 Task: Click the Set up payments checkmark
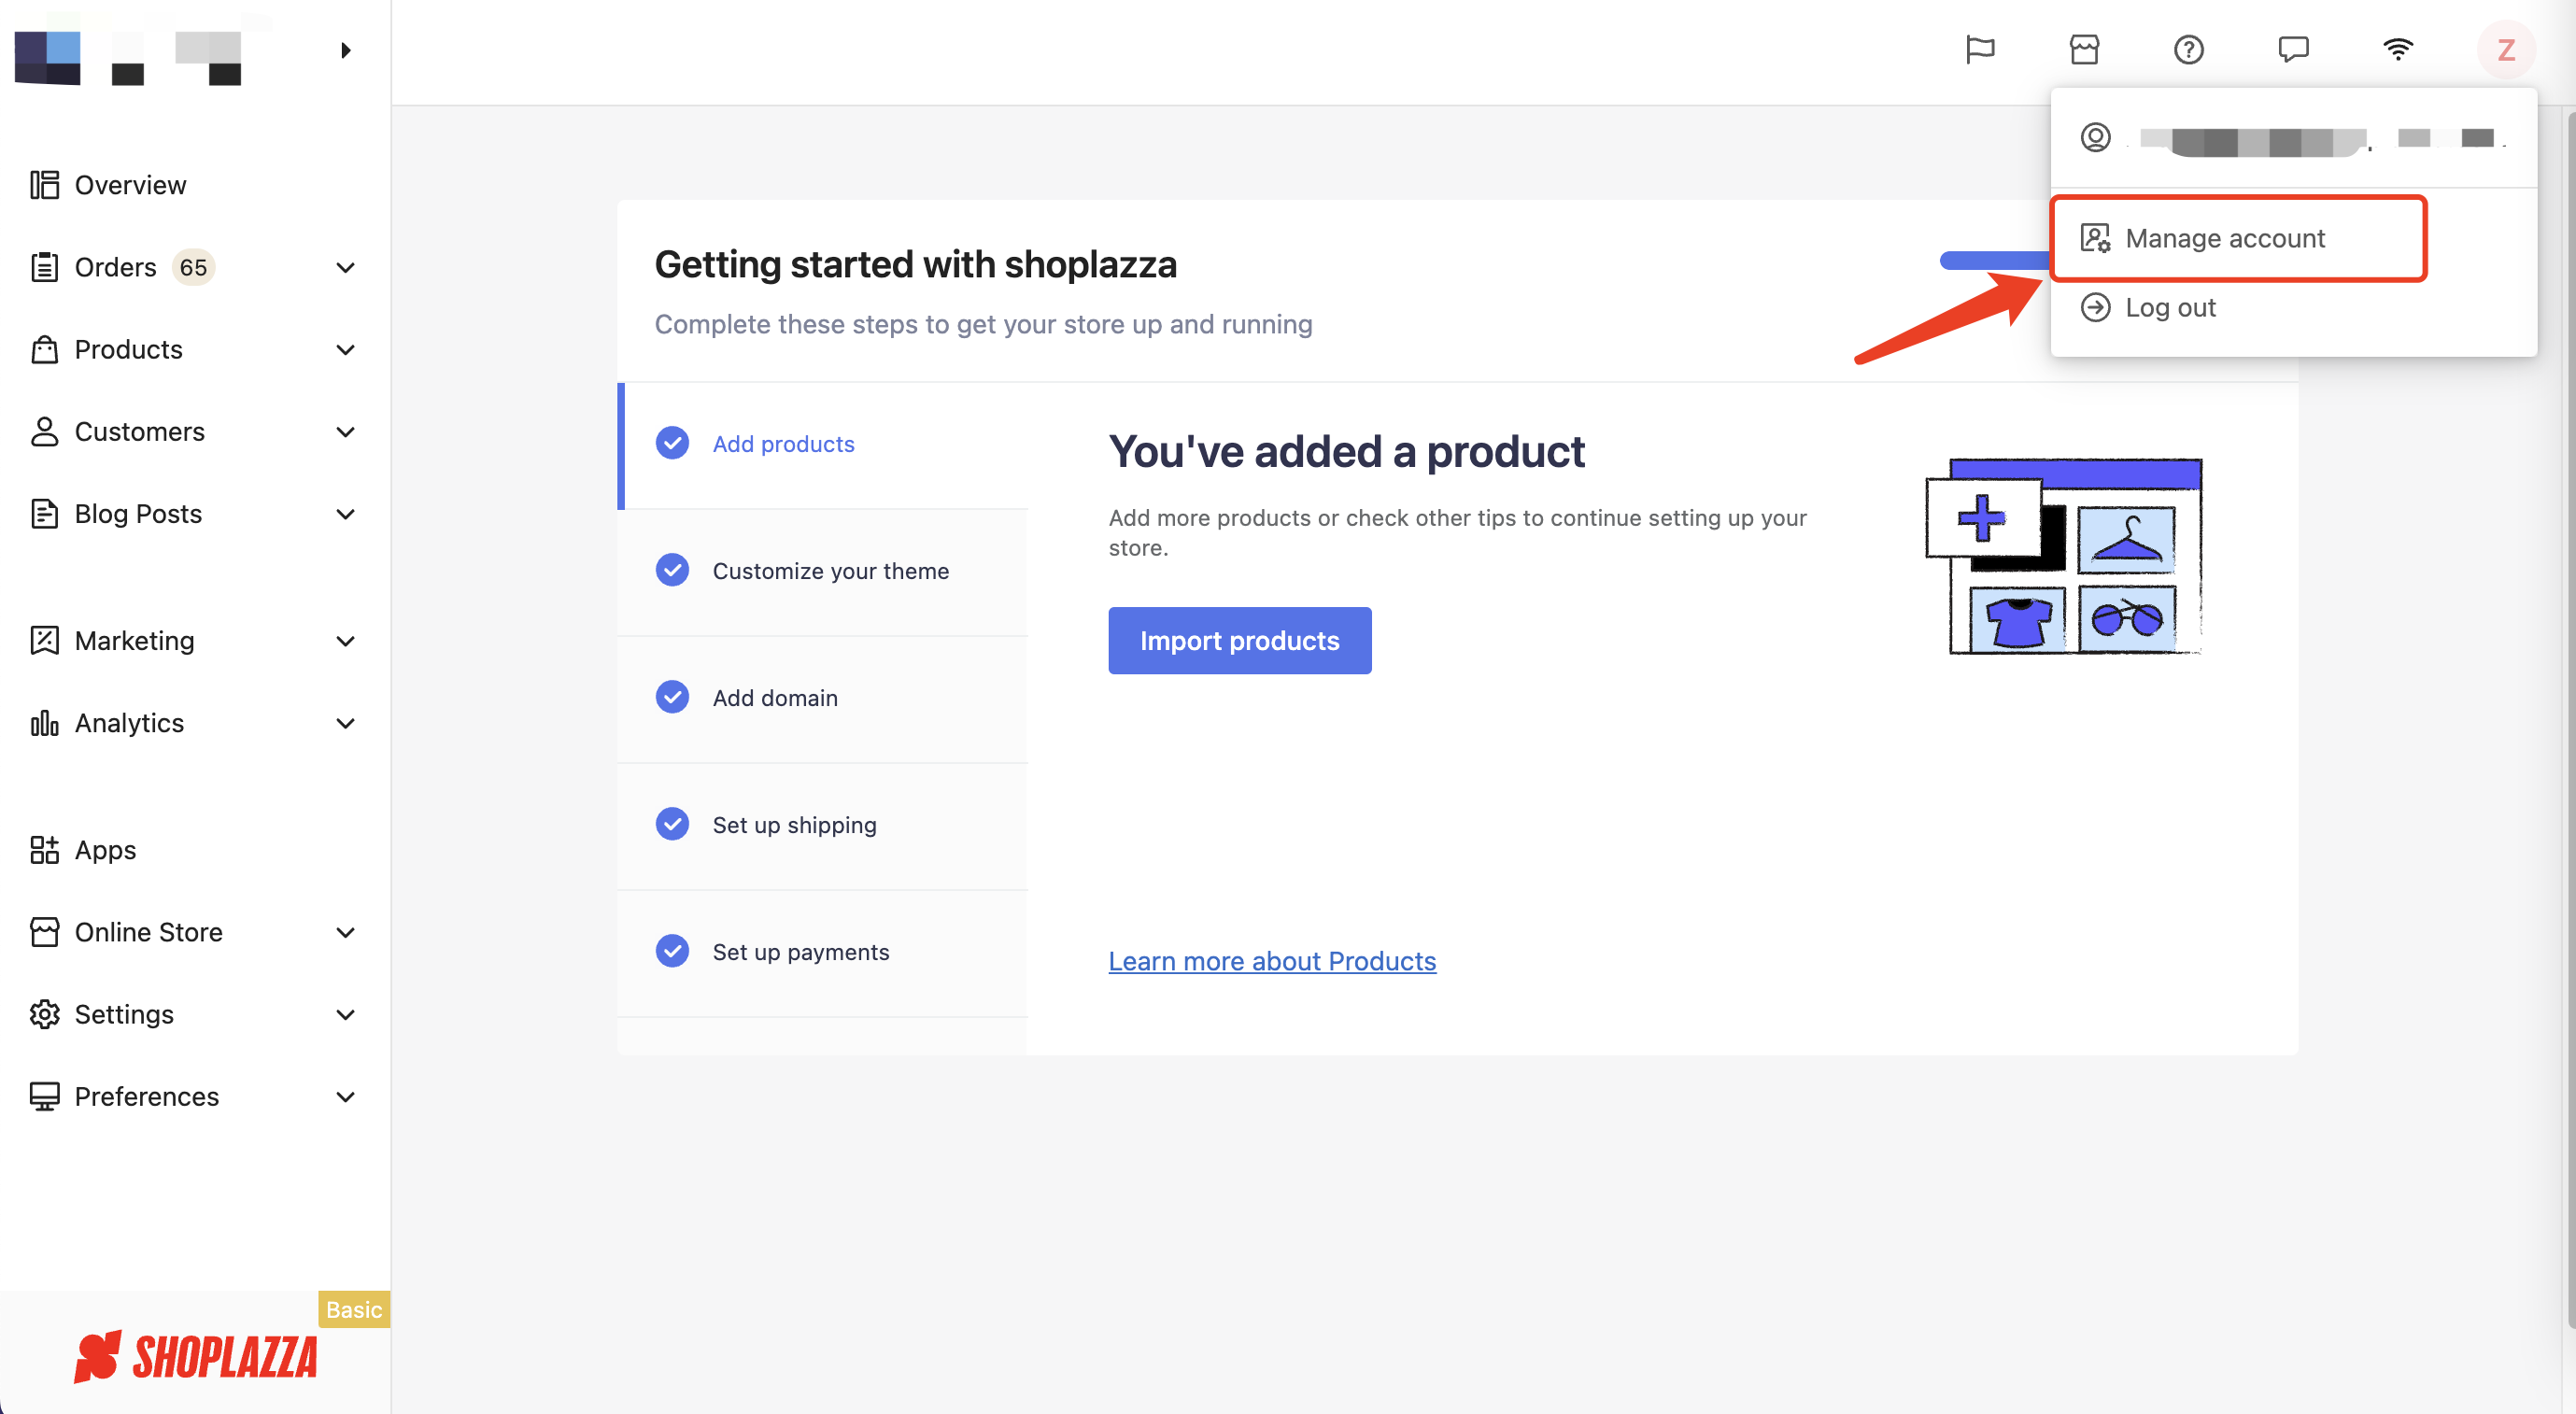pos(672,950)
